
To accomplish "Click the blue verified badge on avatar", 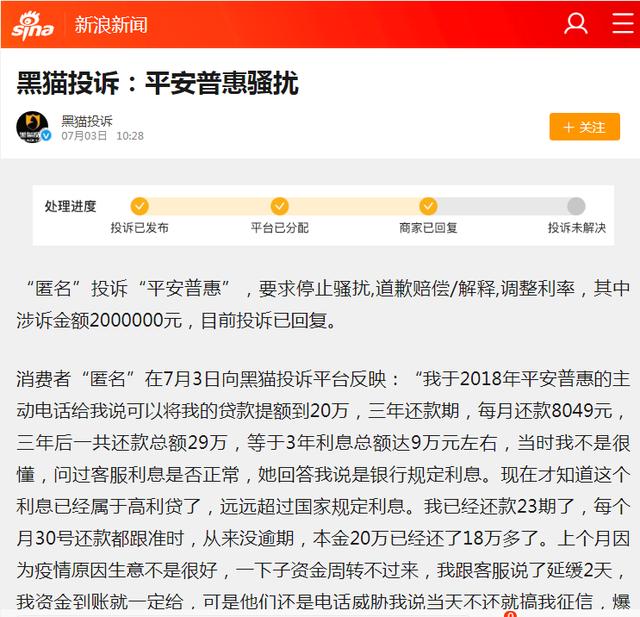I will coord(47,135).
